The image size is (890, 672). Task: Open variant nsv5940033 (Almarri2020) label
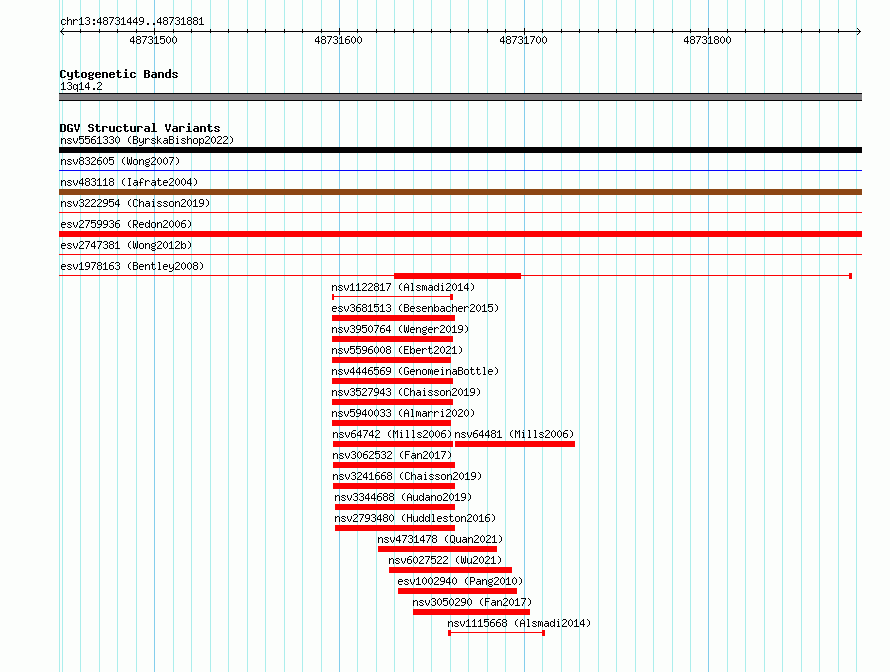point(403,413)
